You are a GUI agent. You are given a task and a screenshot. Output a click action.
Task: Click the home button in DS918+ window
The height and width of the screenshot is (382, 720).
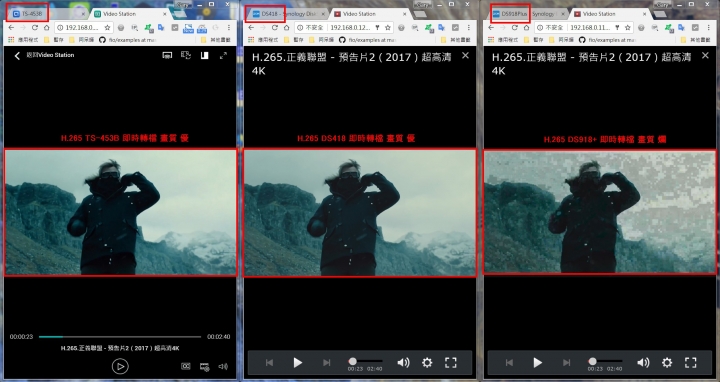[527, 28]
